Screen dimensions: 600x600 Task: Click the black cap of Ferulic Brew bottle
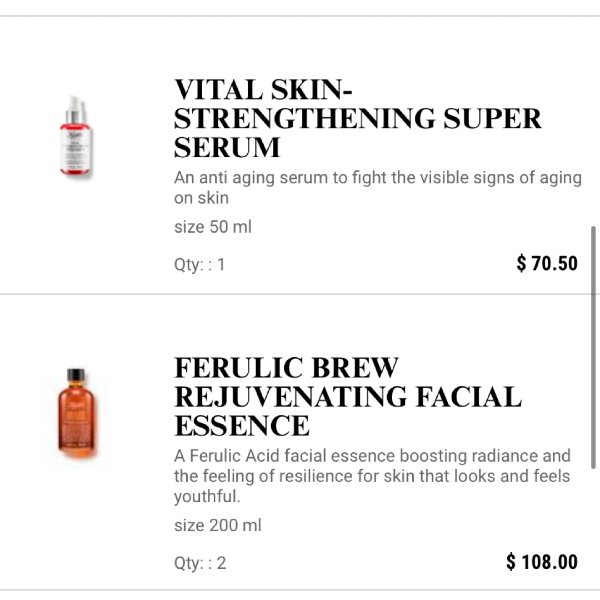76,376
